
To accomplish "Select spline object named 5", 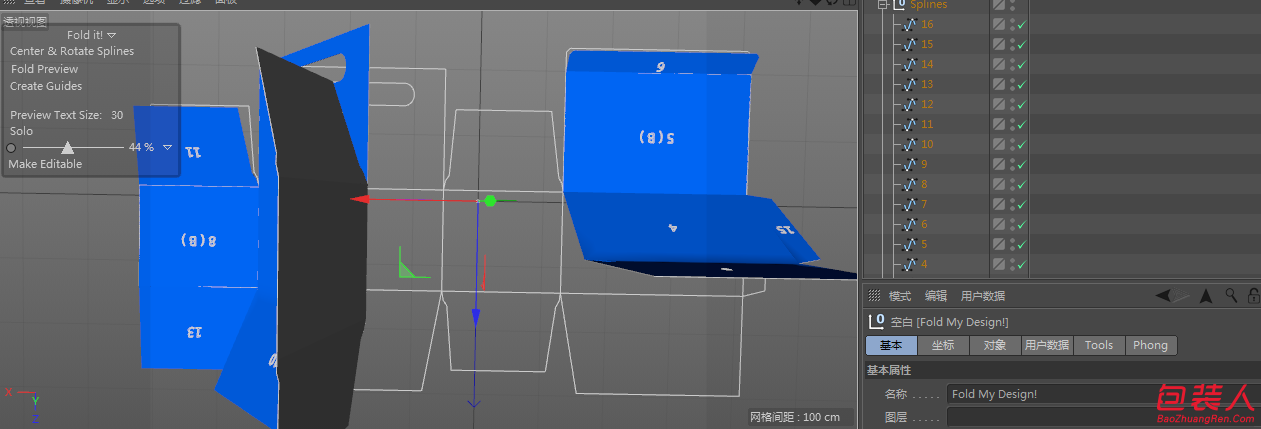I will 925,245.
